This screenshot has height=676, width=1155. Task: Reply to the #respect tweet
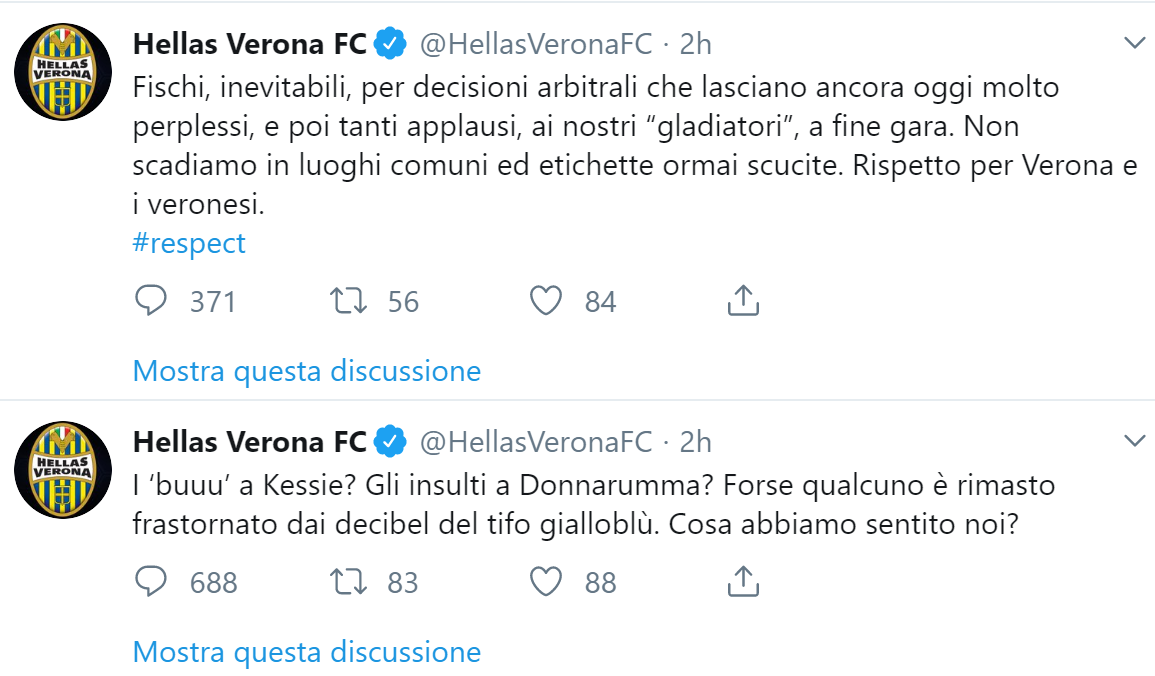150,301
